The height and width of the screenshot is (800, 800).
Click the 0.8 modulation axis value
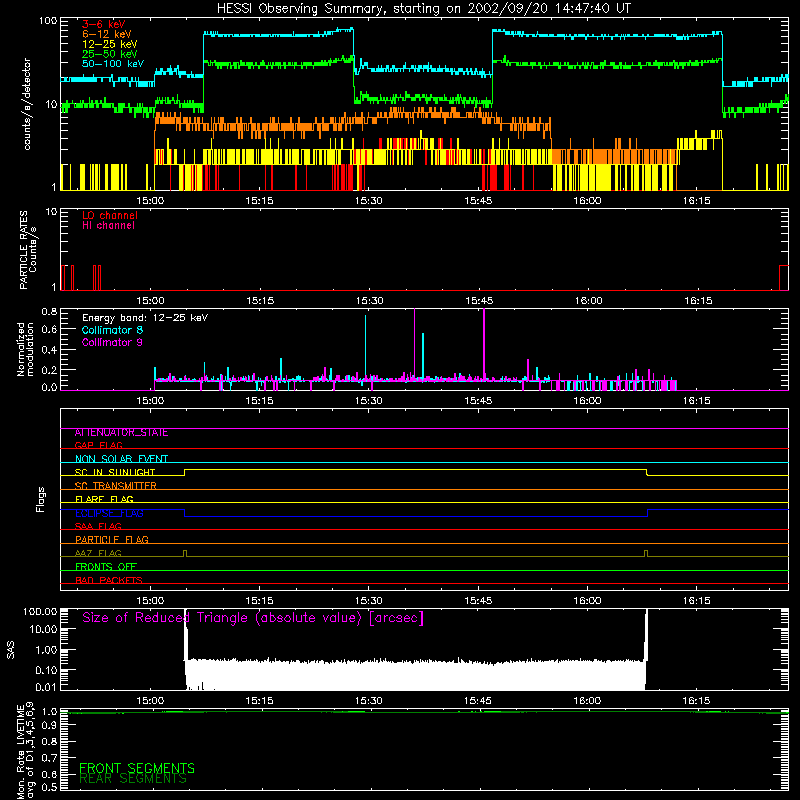(x=49, y=311)
